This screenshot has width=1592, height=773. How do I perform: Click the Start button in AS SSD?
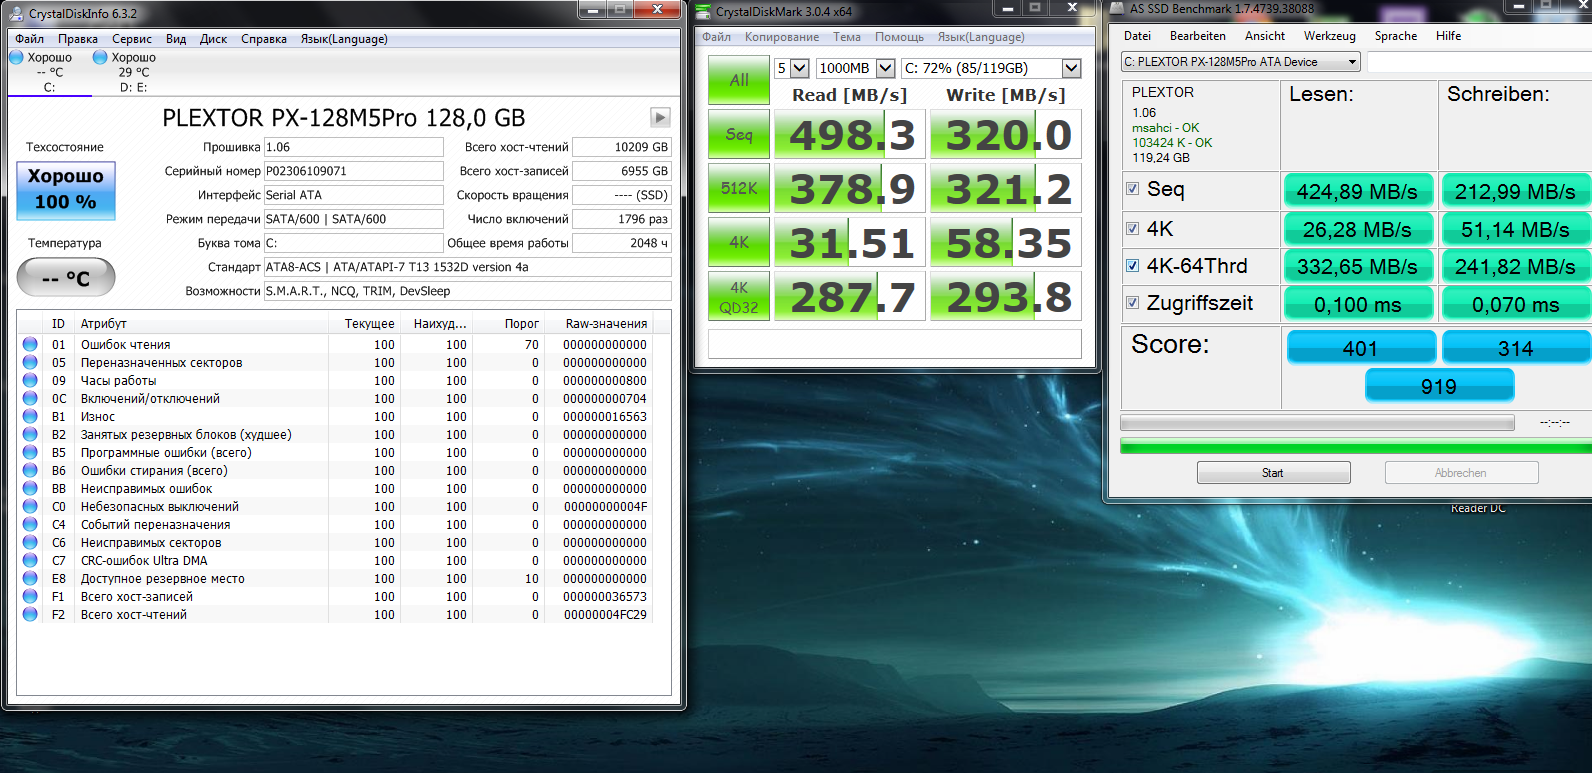(x=1273, y=473)
